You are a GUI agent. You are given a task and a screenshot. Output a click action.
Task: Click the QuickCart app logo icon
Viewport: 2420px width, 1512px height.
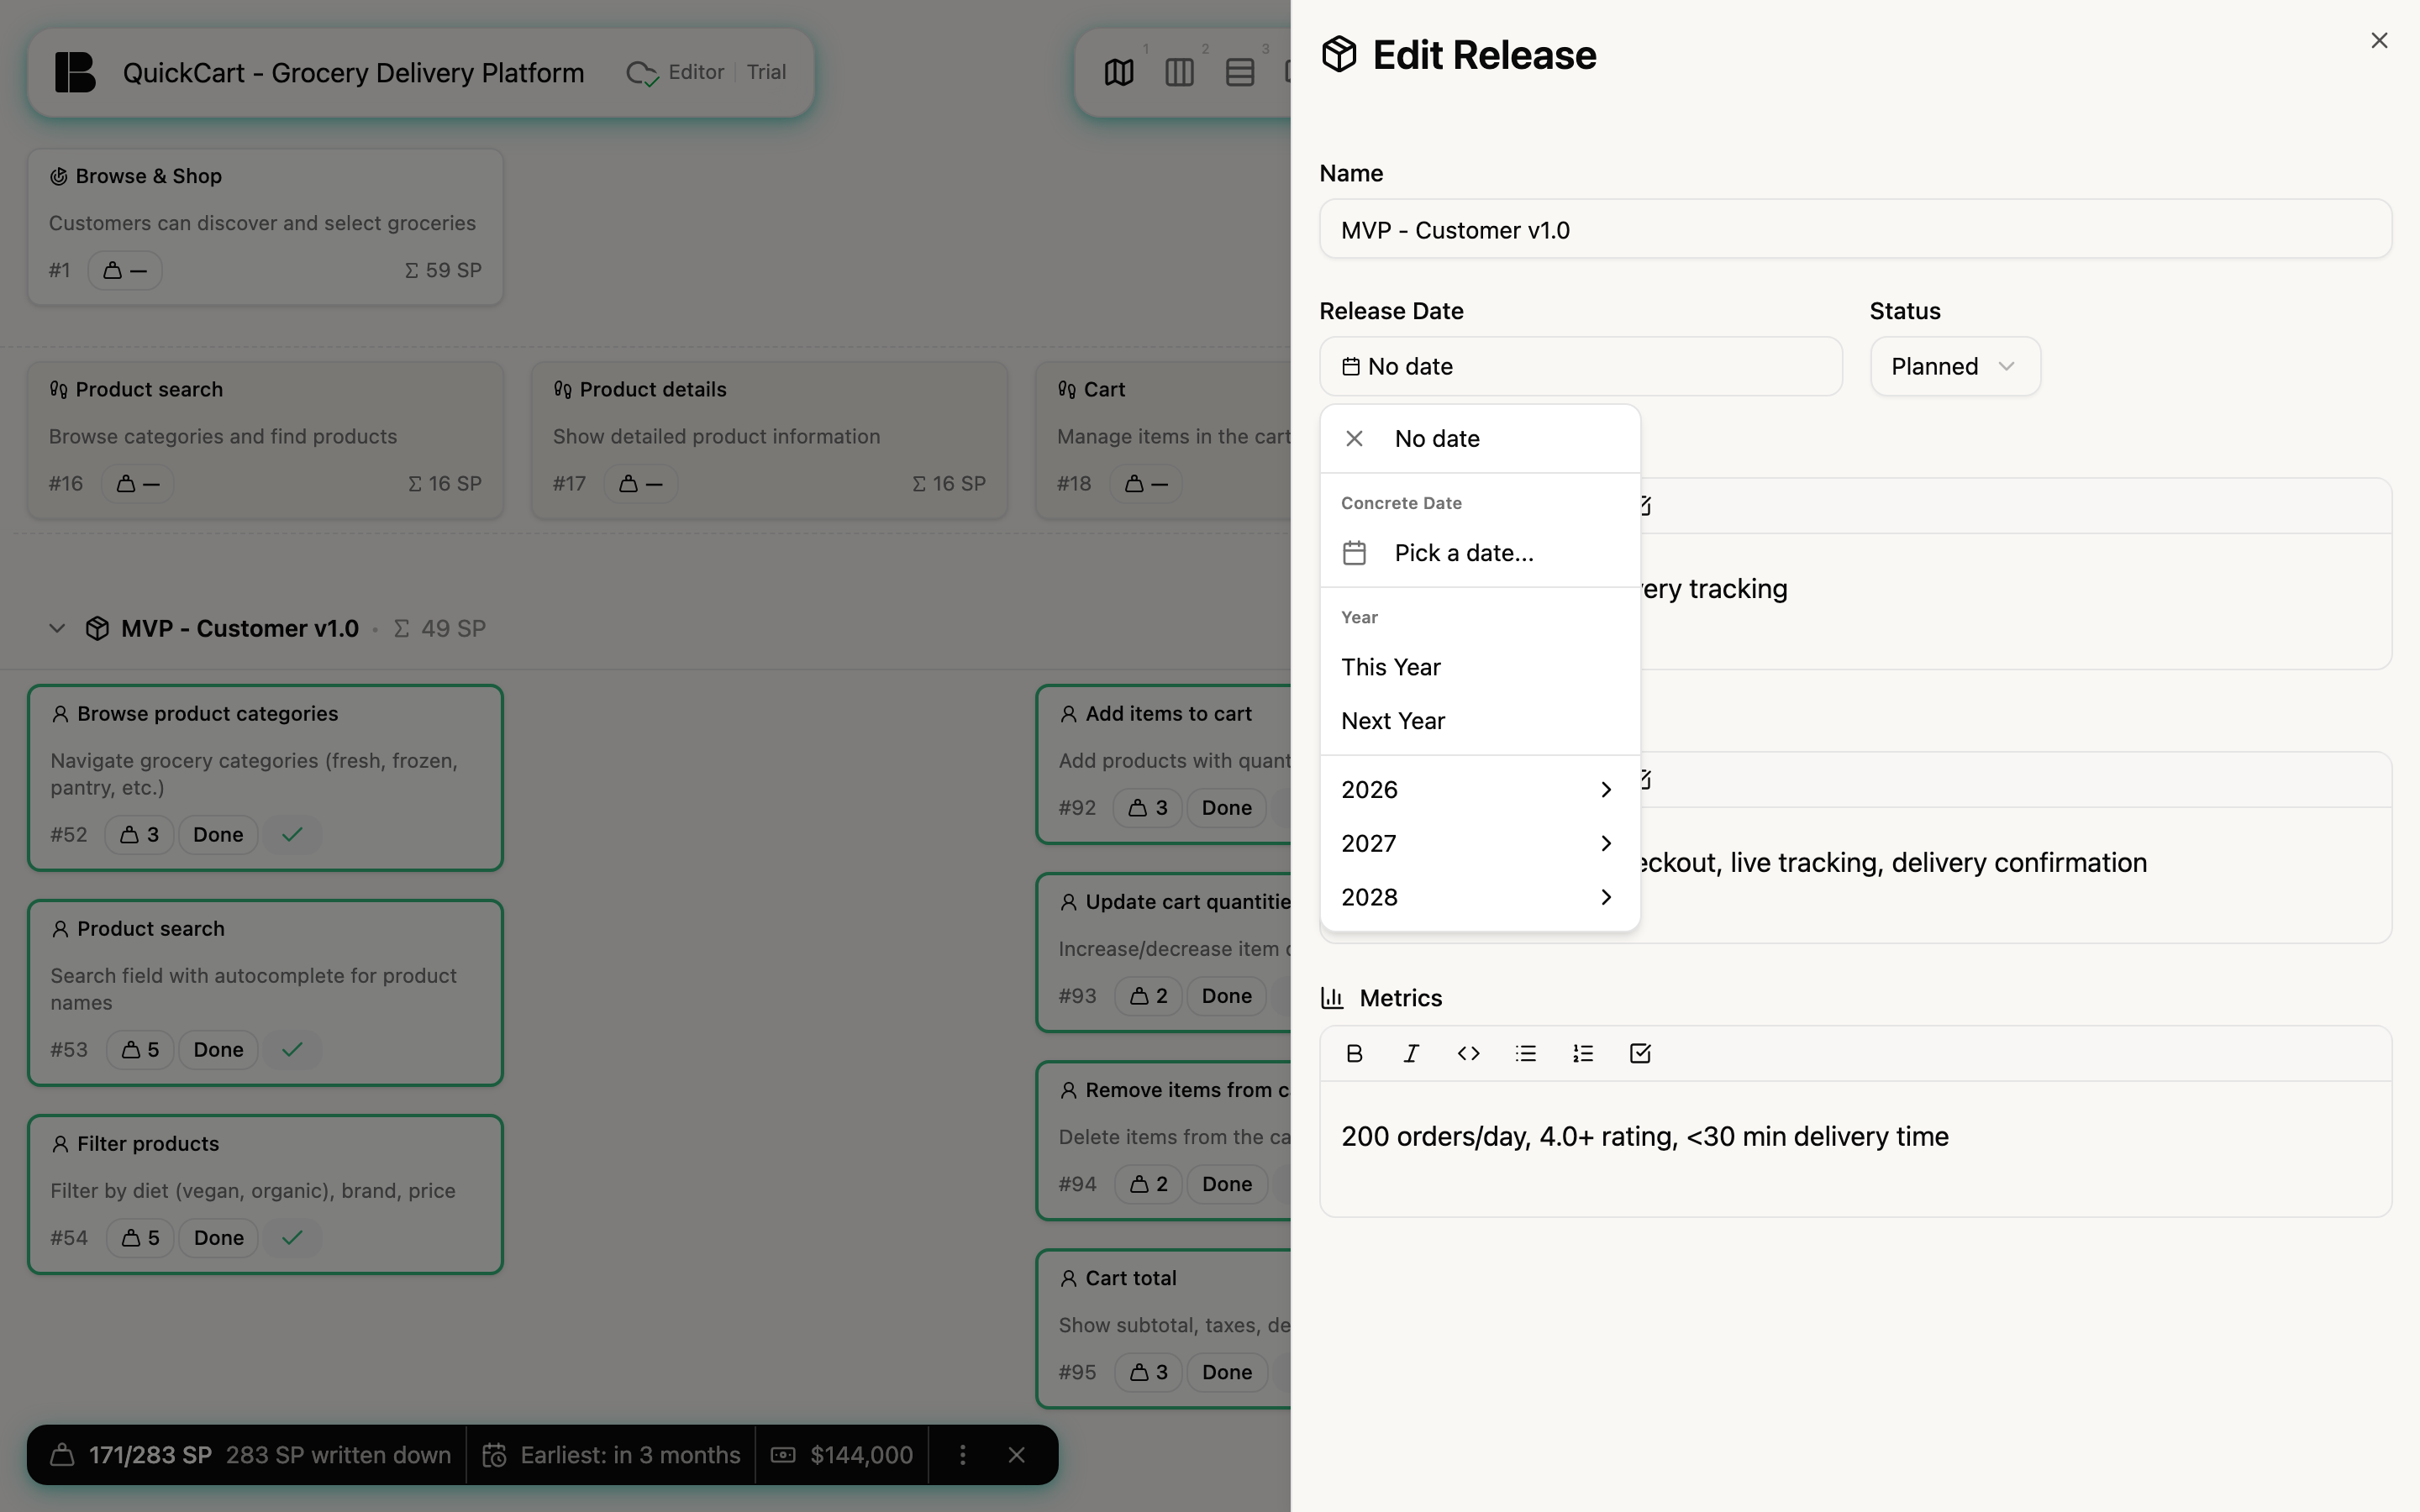click(x=74, y=72)
